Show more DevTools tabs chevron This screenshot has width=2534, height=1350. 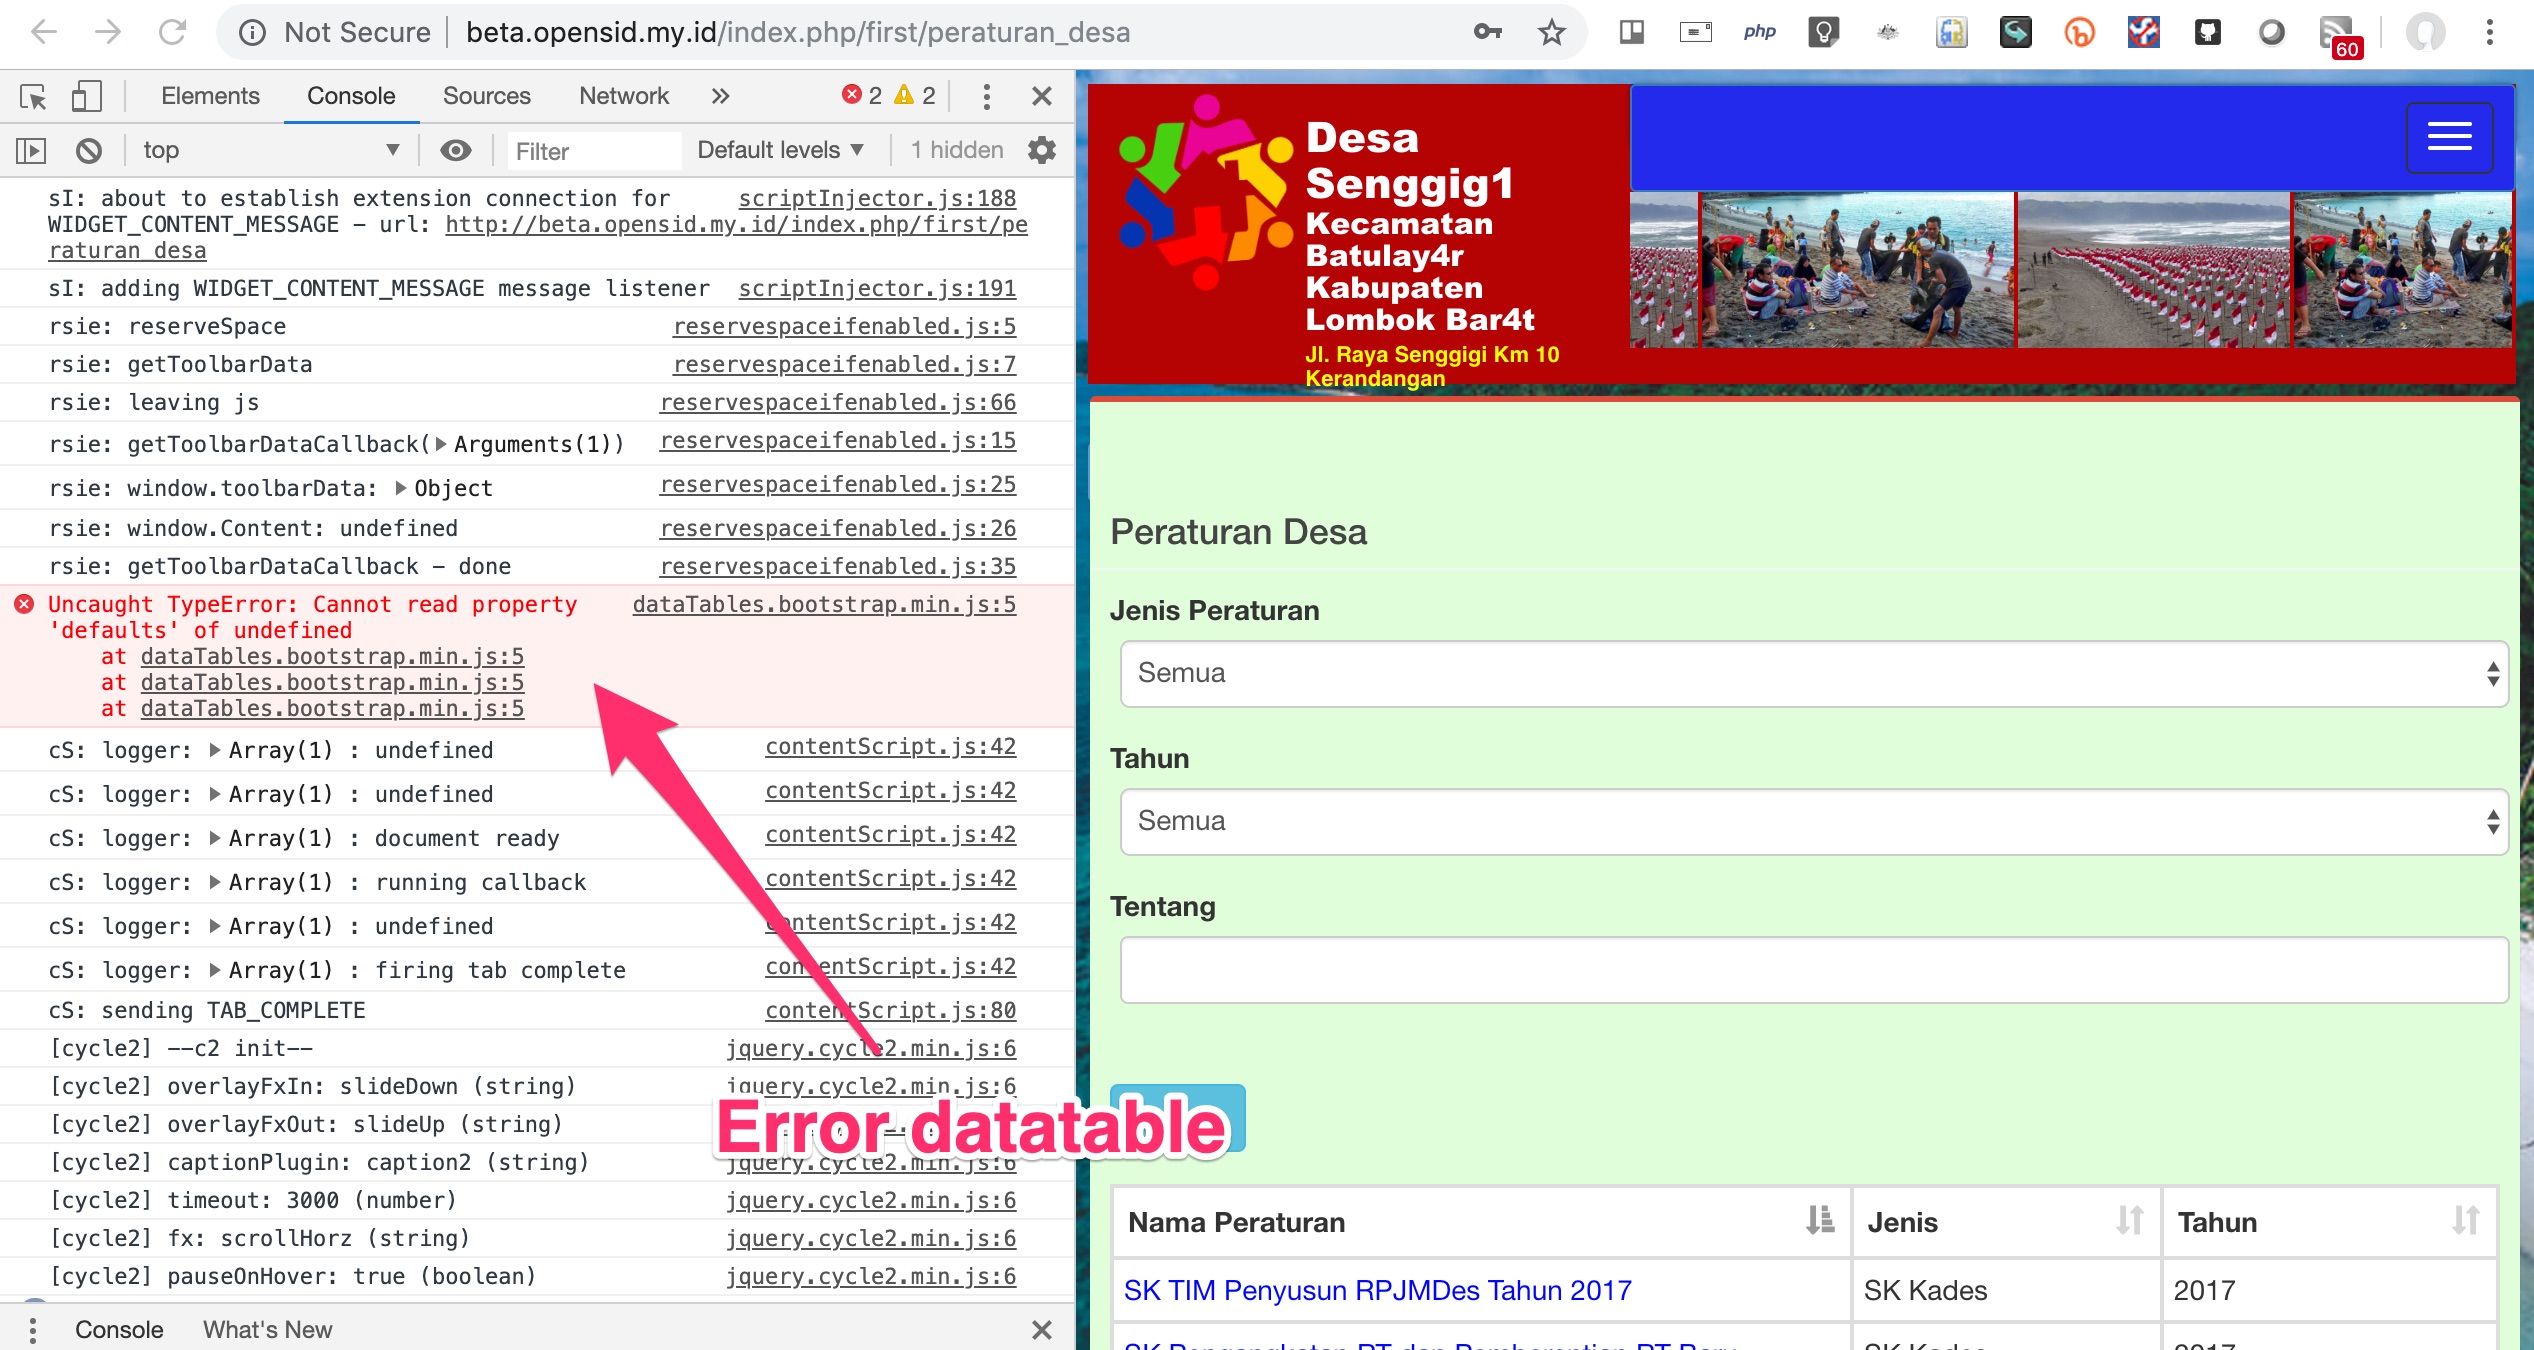[720, 96]
